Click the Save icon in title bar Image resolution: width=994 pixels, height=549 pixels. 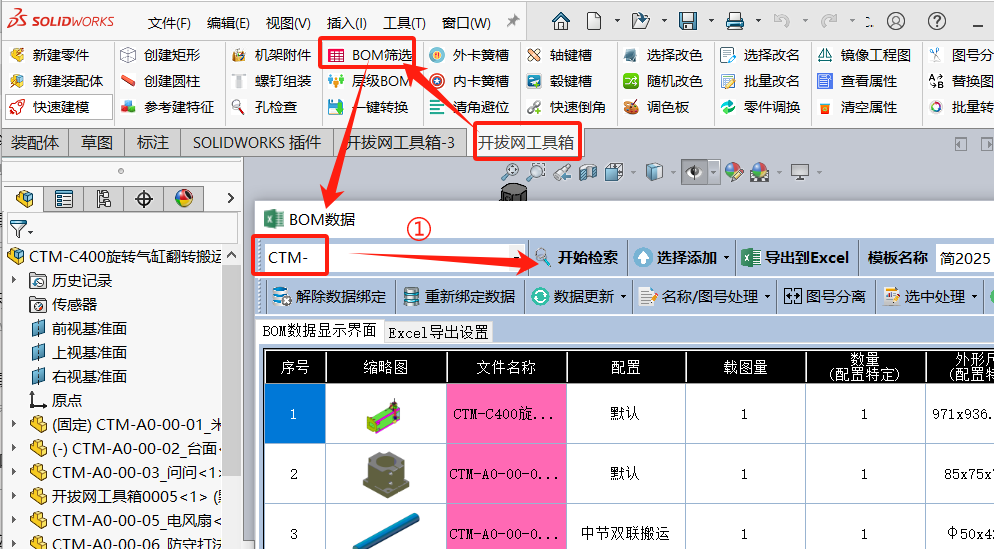coord(688,22)
